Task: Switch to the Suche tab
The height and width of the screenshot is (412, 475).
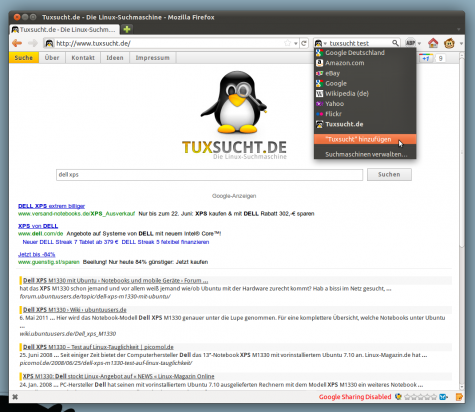Action: tap(23, 58)
